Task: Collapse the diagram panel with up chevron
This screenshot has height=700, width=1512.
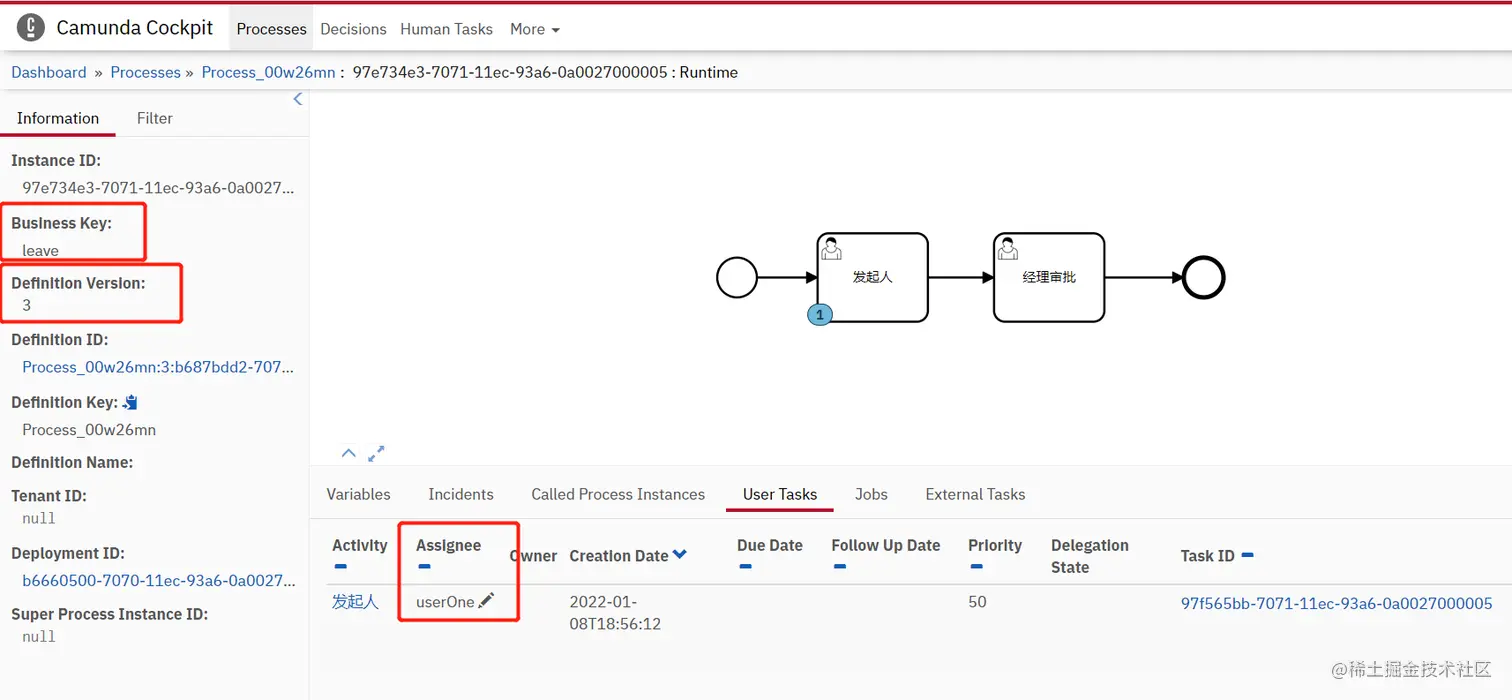Action: click(348, 453)
